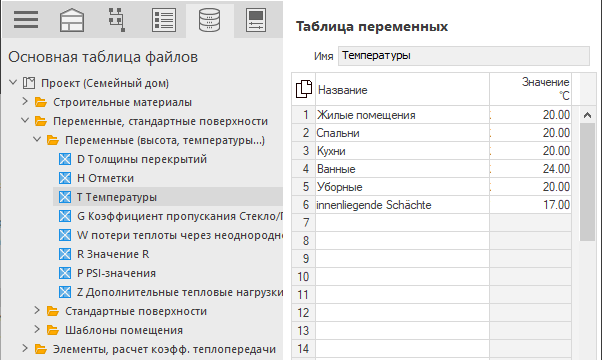Open the list view icon
602x360 pixels.
point(164,20)
